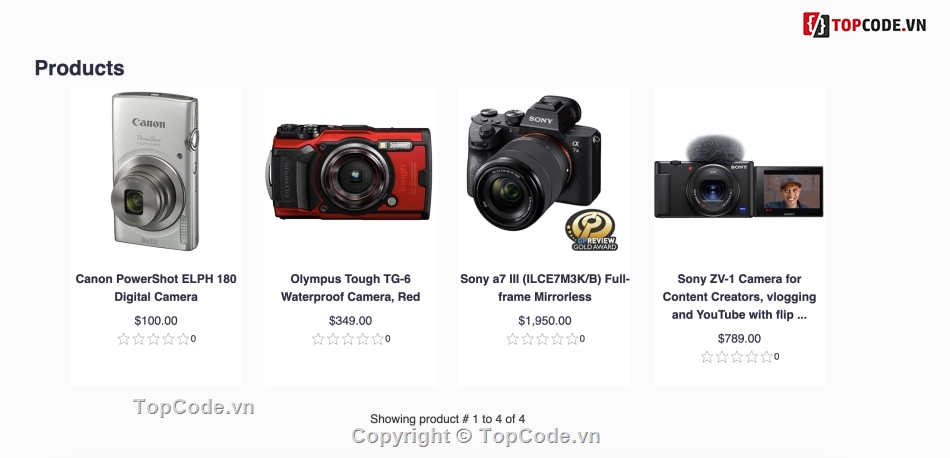The width and height of the screenshot is (950, 458).
Task: Rate the Sony a7 III four stars
Action: [557, 339]
